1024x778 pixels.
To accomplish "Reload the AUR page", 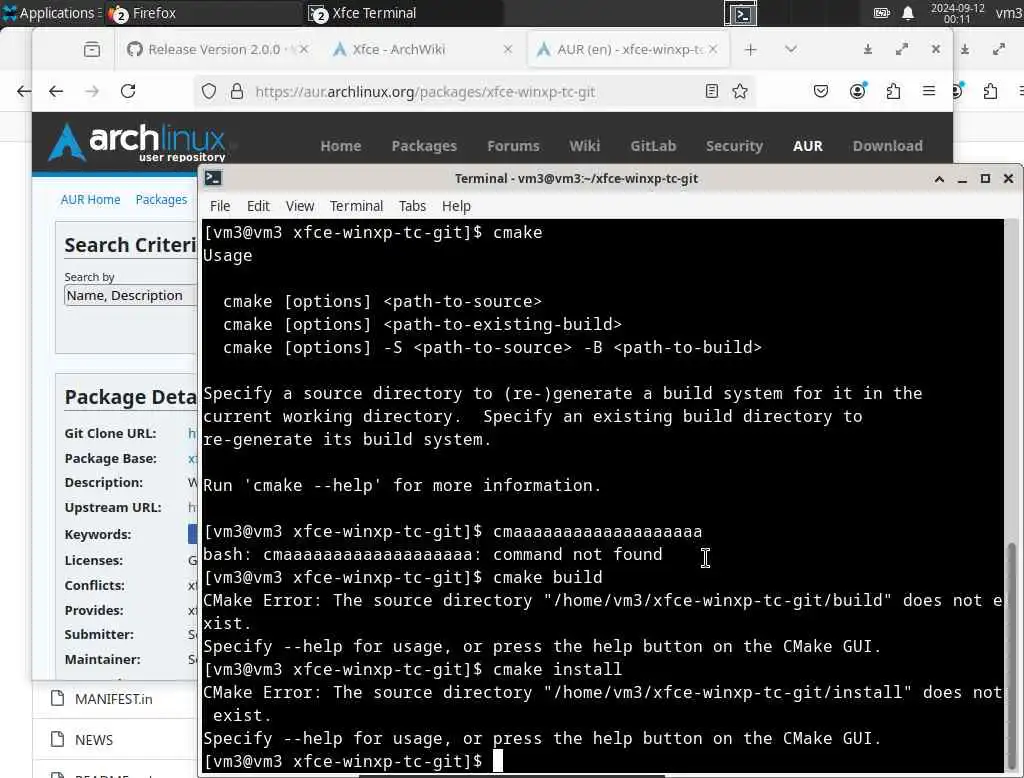I will (x=128, y=91).
